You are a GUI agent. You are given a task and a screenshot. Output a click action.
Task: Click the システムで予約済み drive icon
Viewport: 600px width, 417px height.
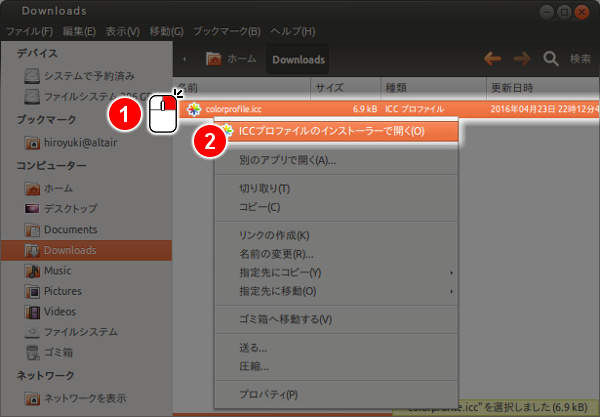32,76
